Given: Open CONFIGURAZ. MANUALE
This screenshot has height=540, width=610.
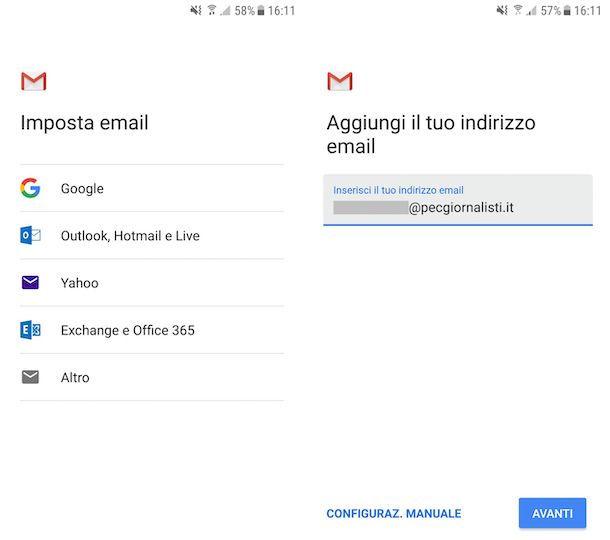Looking at the screenshot, I should click(x=394, y=514).
